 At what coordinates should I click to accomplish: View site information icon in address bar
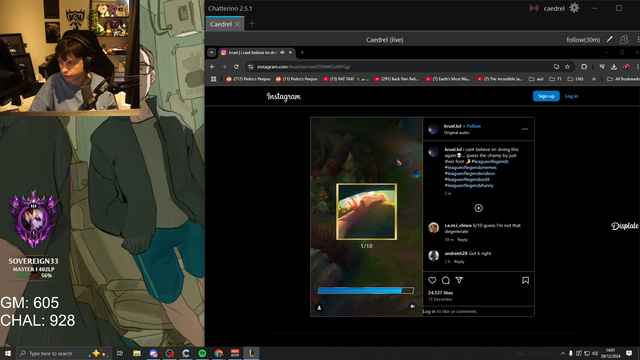251,67
